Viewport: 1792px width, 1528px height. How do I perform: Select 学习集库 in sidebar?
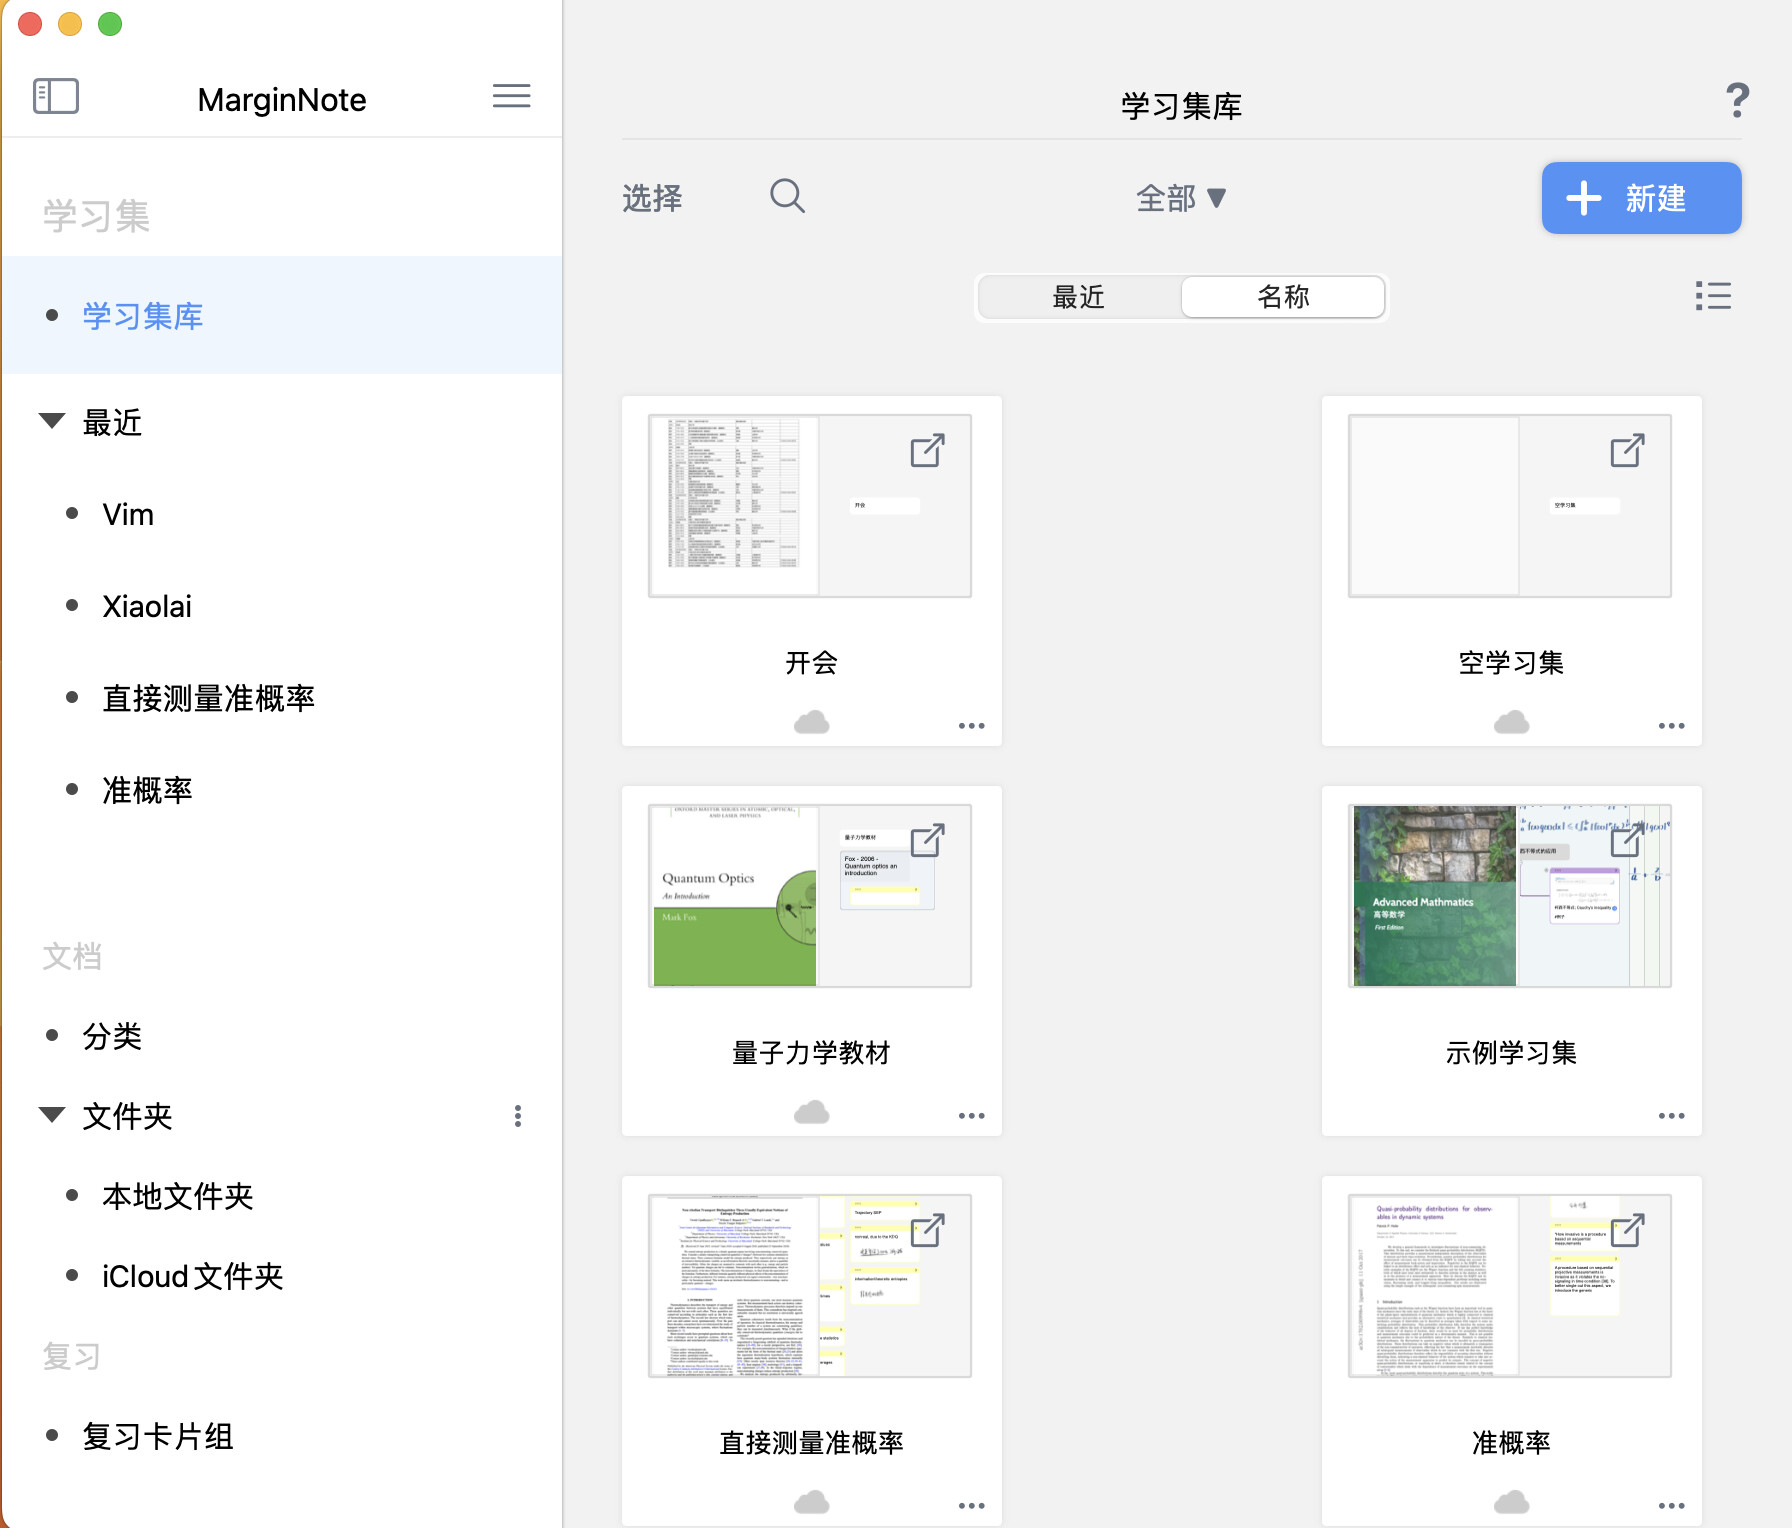[x=282, y=315]
